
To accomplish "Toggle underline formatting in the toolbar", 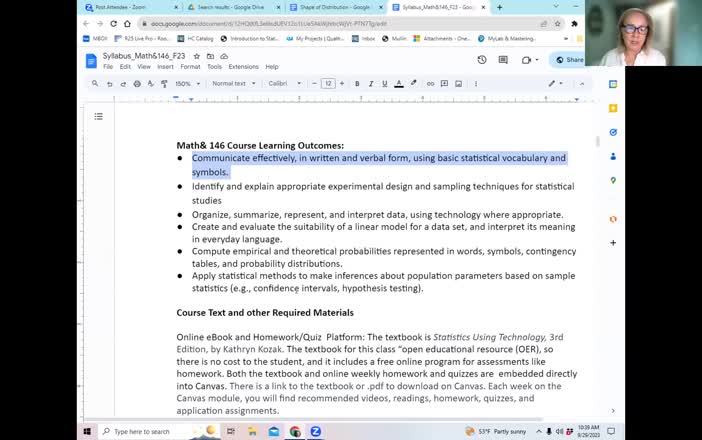I will pos(386,84).
